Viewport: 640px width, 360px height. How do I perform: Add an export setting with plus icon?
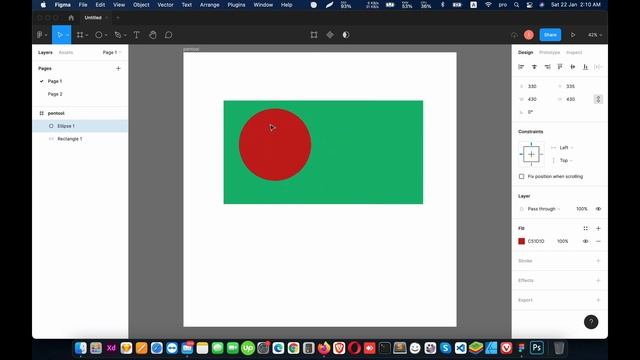coord(598,300)
